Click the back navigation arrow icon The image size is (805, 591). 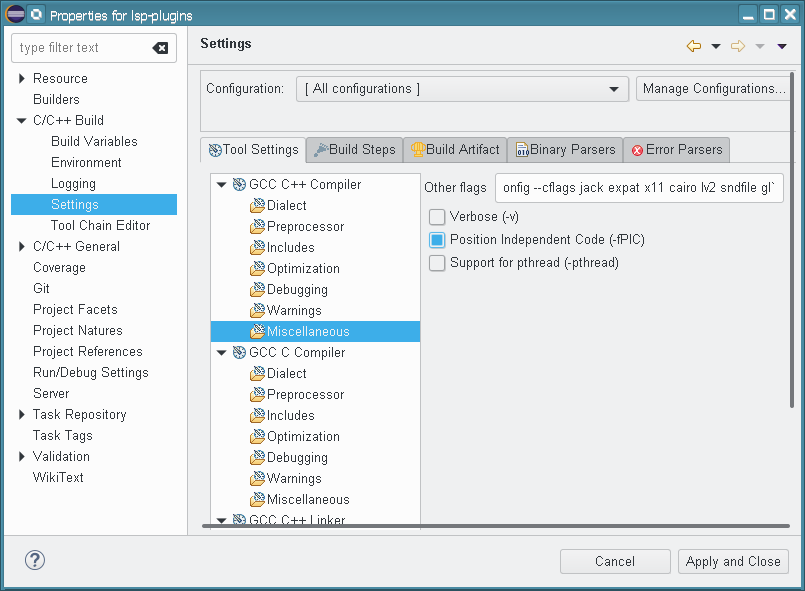pyautogui.click(x=694, y=46)
